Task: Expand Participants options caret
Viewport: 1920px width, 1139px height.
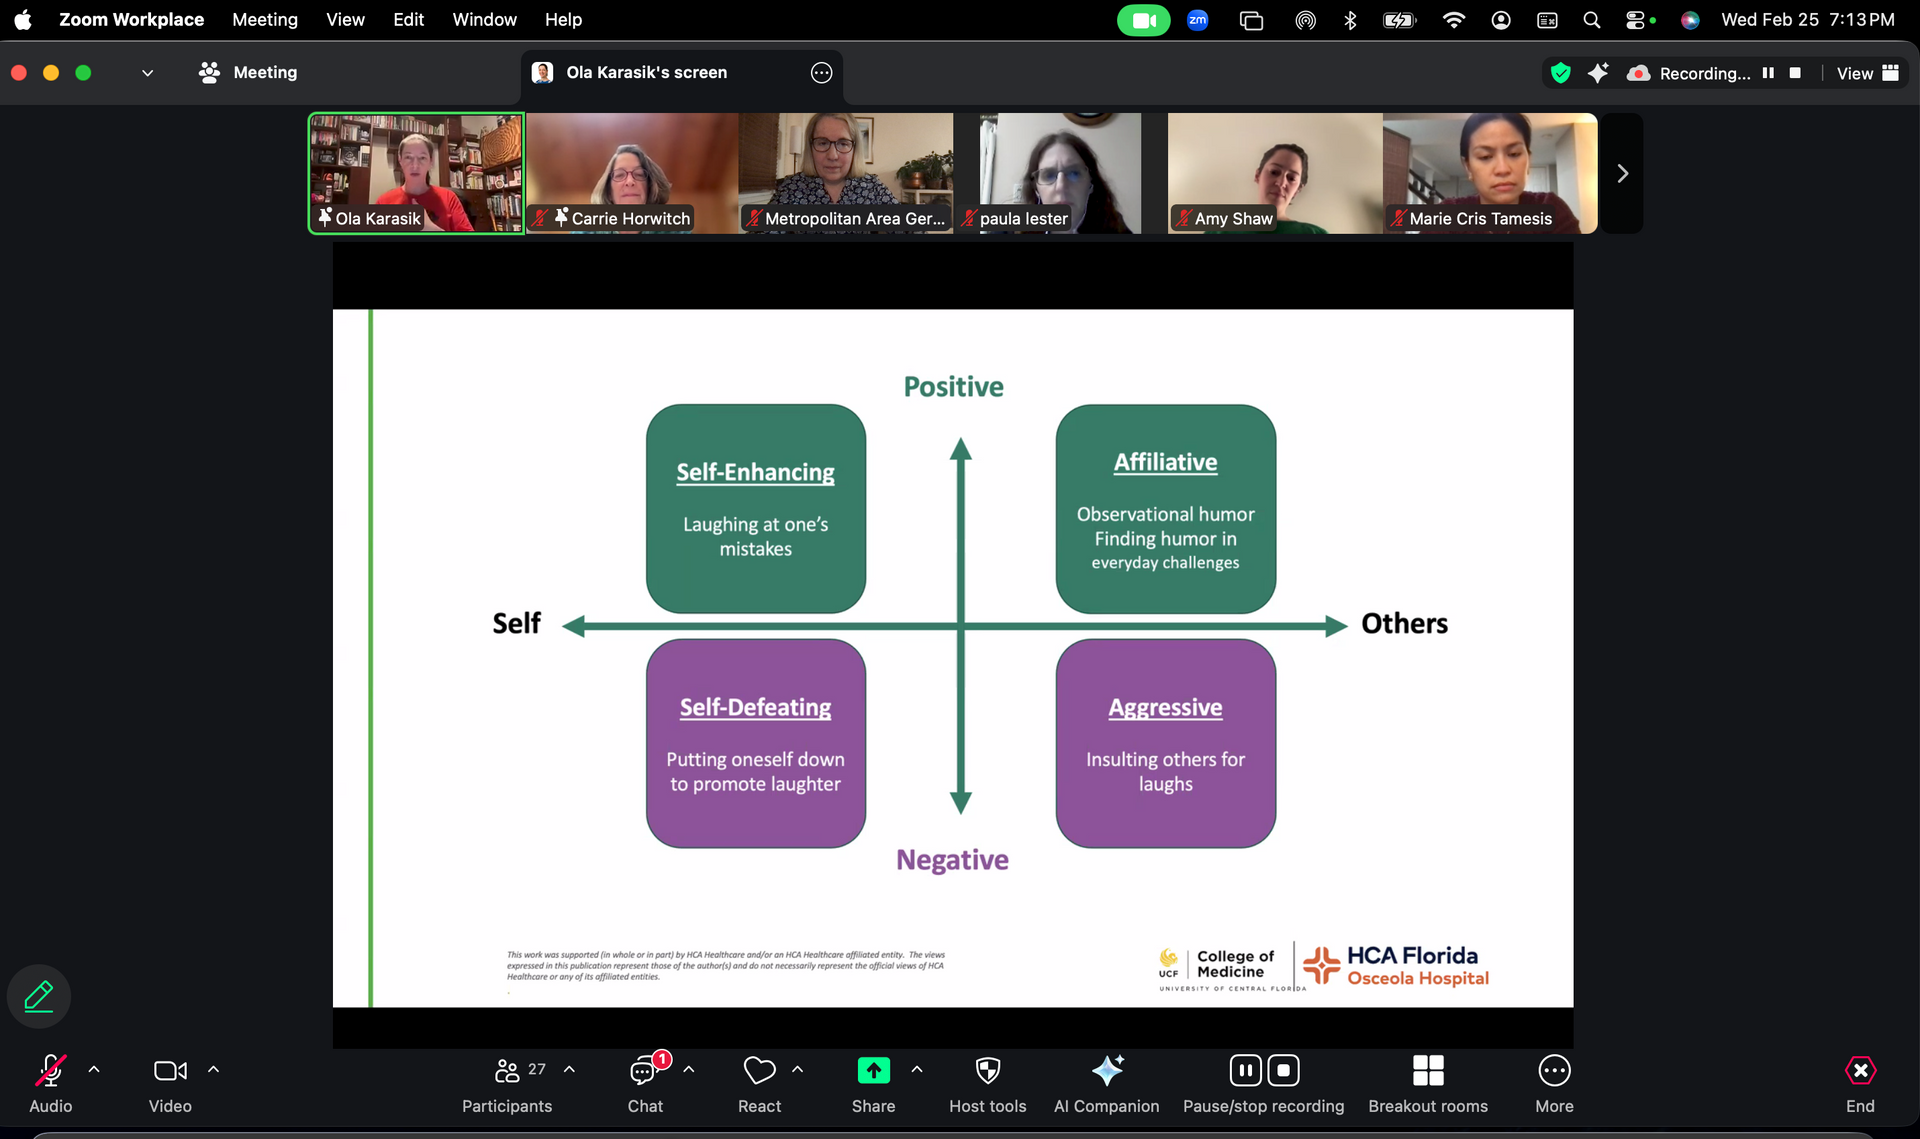Action: 569,1069
